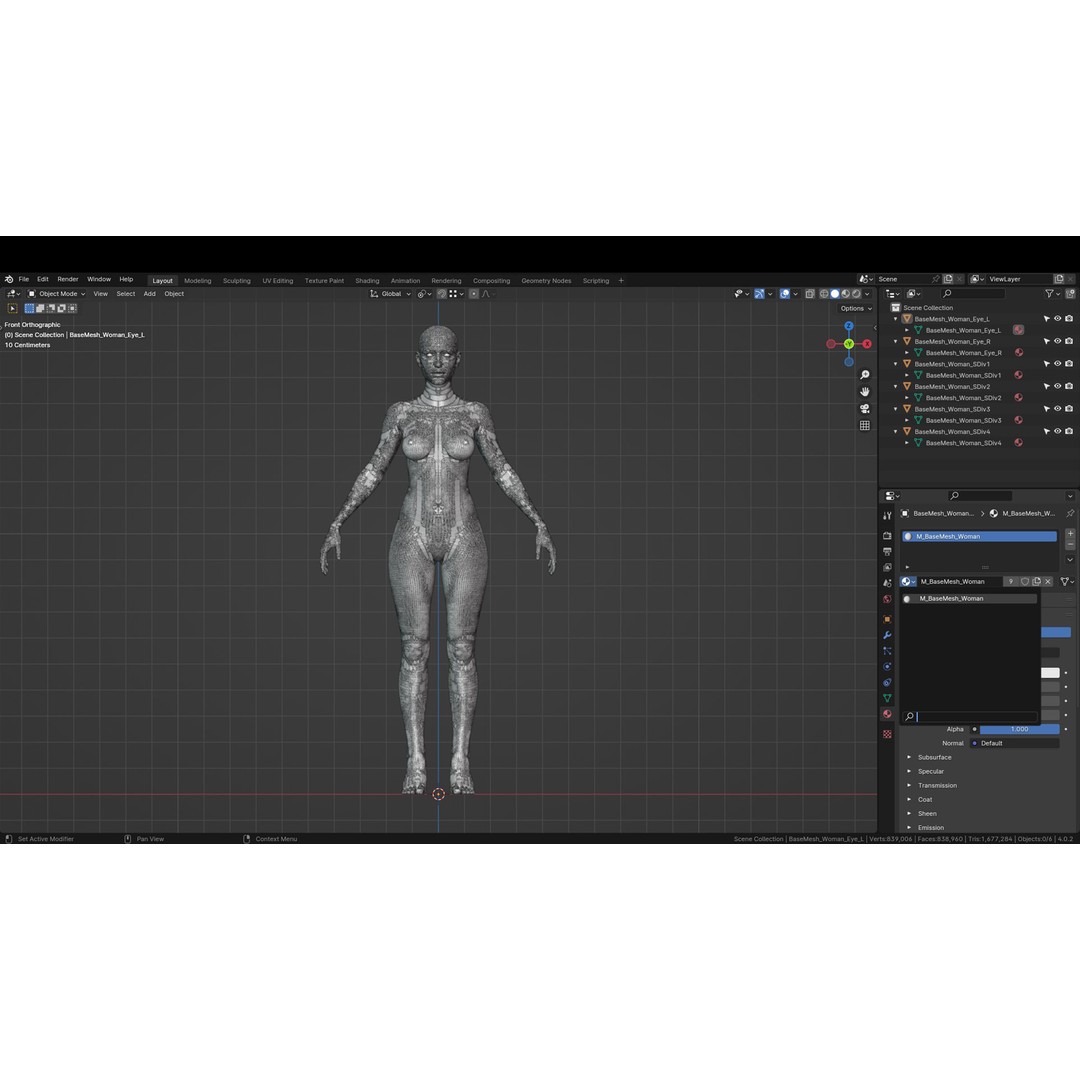
Task: Switch to the Sculpting workspace tab
Action: 236,280
